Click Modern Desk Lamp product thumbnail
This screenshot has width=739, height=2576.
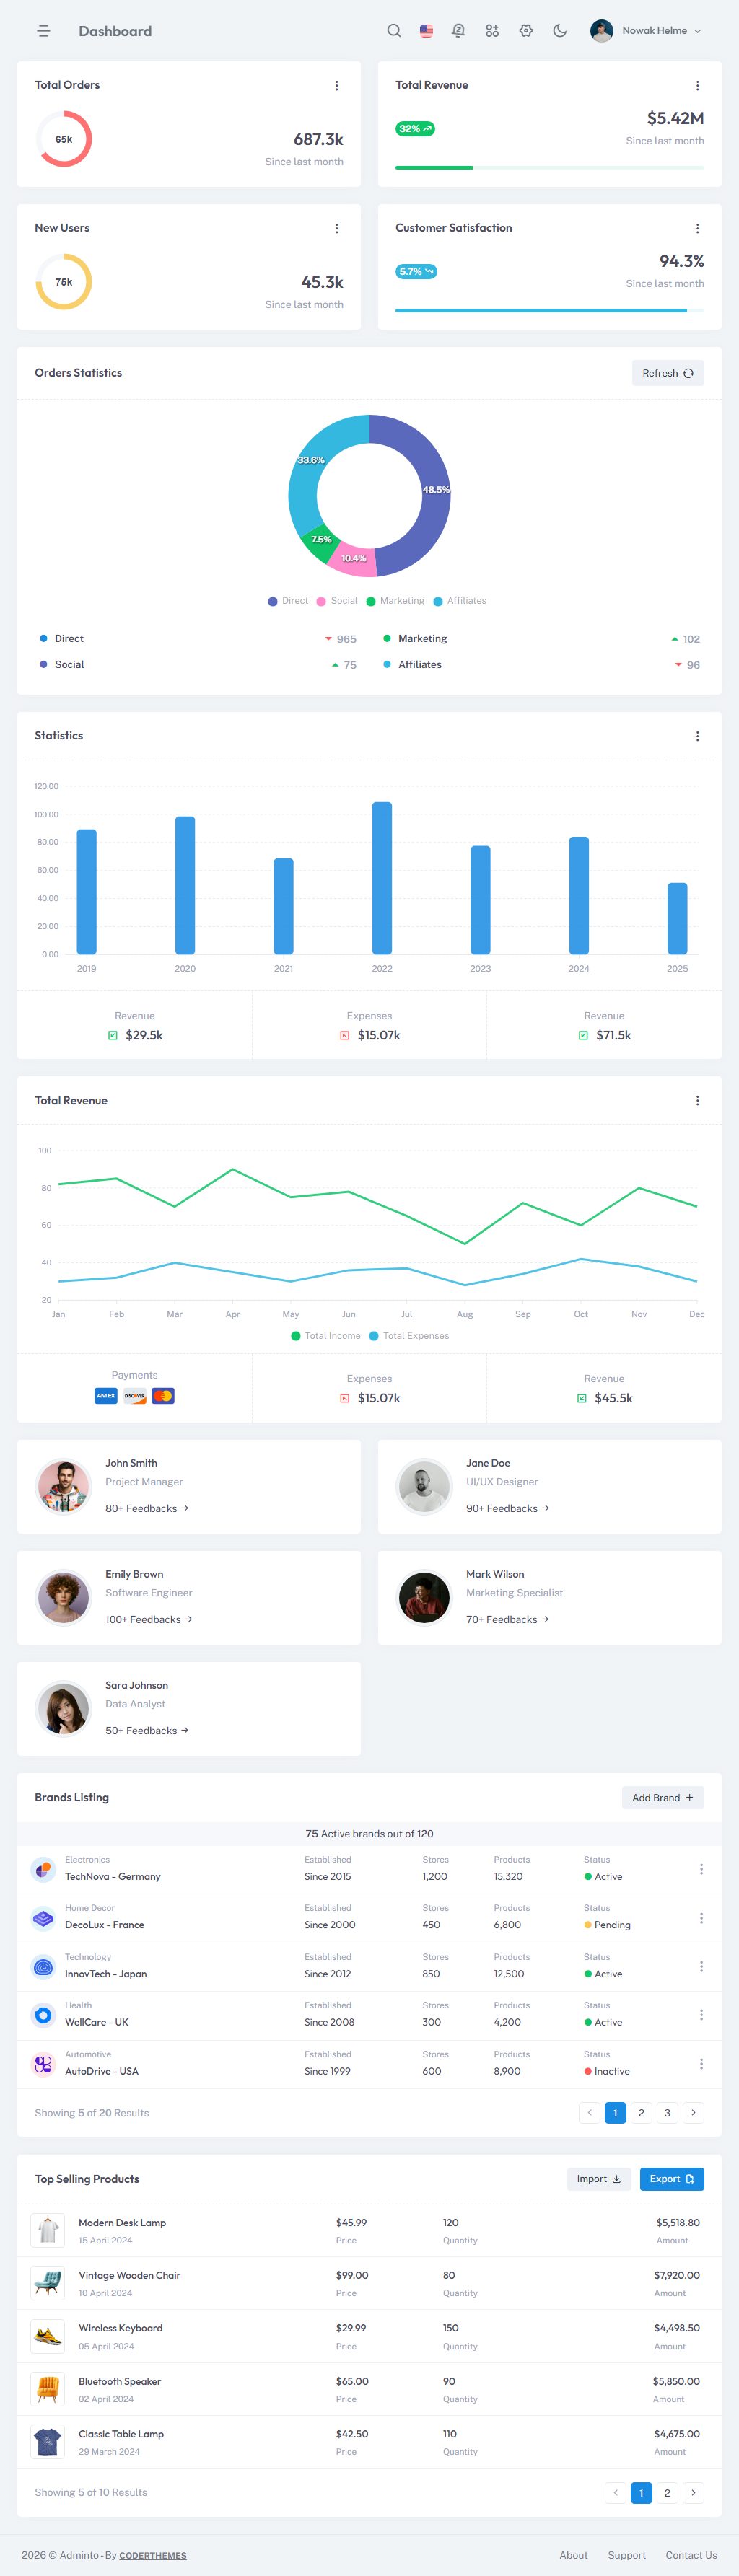click(x=47, y=2231)
